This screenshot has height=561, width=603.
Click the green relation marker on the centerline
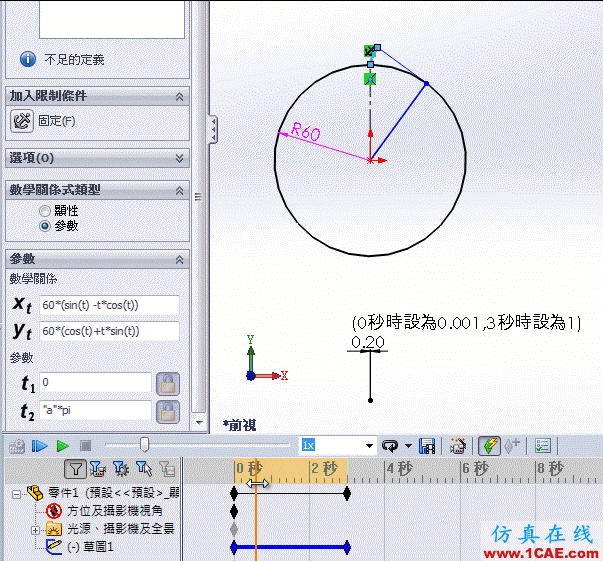(x=370, y=80)
